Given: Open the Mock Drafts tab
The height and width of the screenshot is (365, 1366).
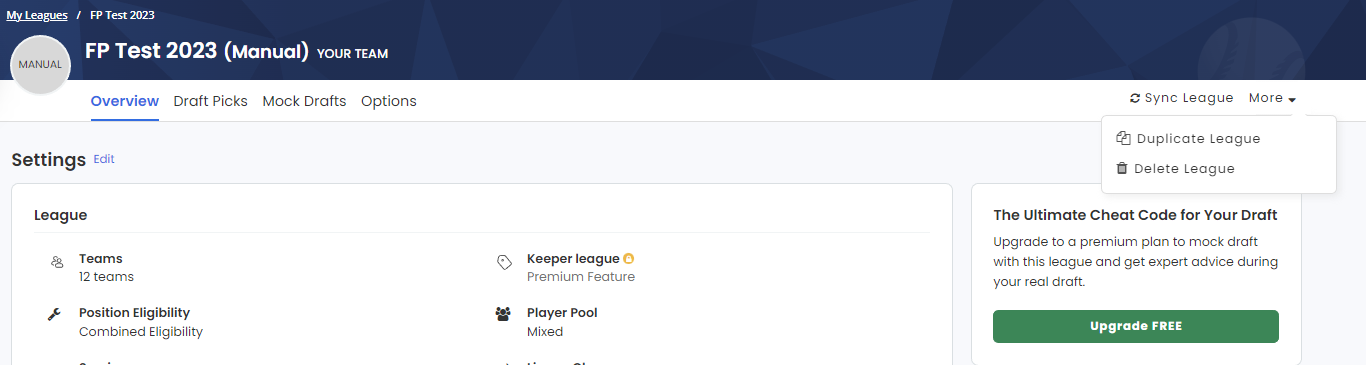Looking at the screenshot, I should click(x=304, y=101).
